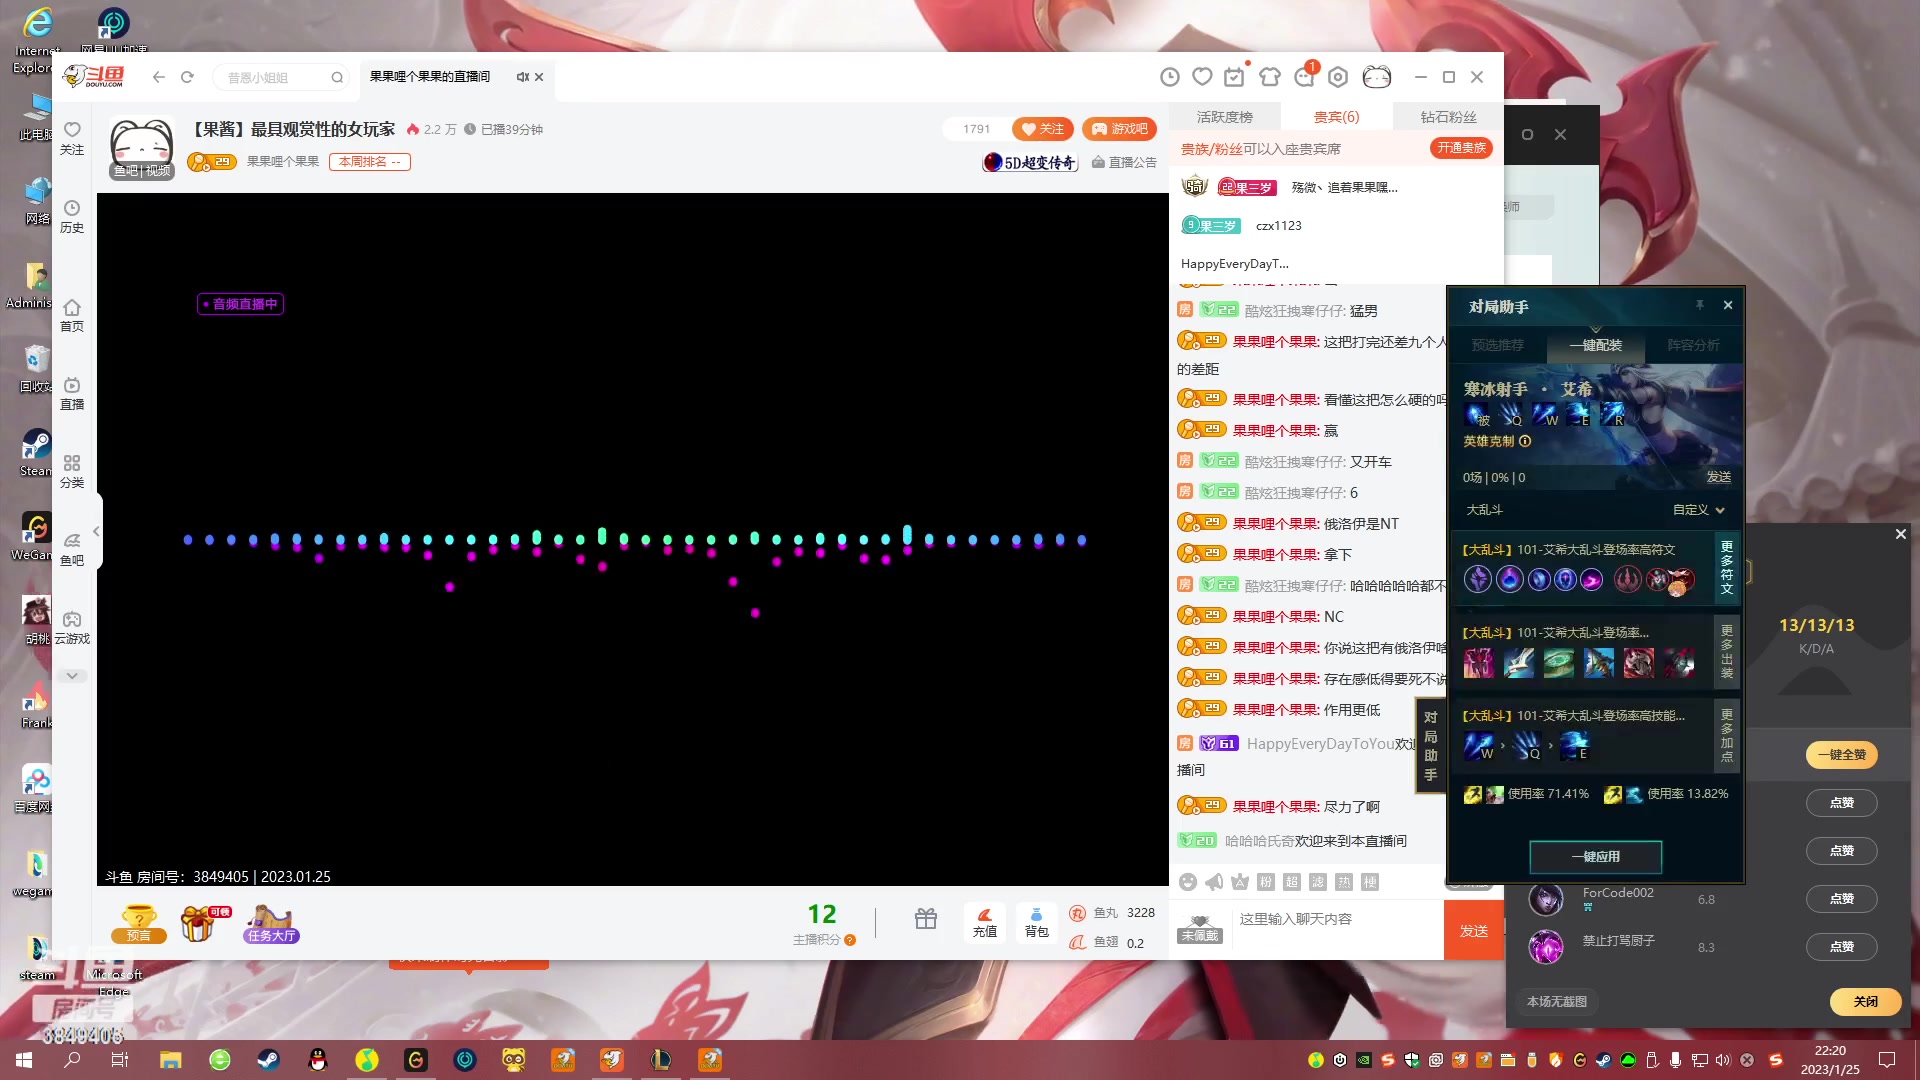Collapse the left sidebar with arrow handle
The image size is (1920, 1080).
(x=96, y=531)
